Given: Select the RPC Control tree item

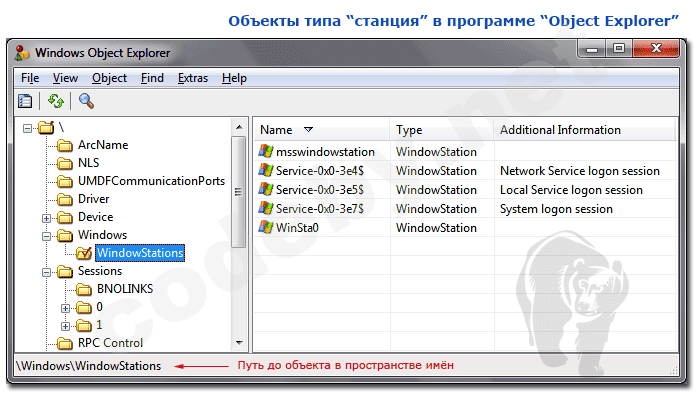Looking at the screenshot, I should tap(111, 343).
